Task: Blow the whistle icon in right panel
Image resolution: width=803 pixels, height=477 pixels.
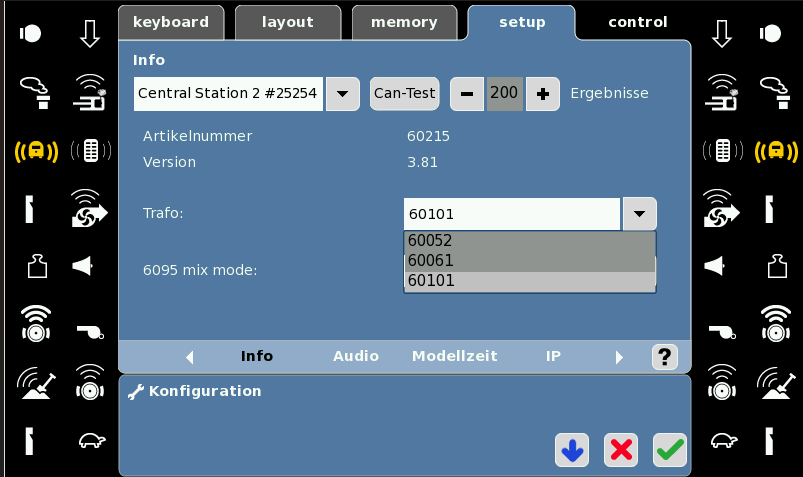Action: pos(722,331)
